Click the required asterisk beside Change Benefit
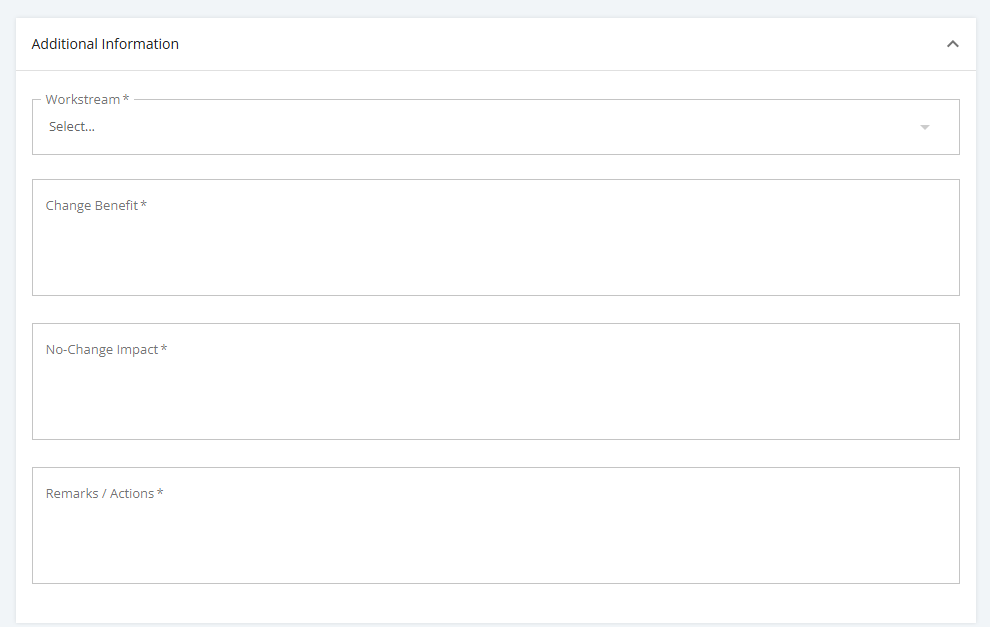990x627 pixels. tap(143, 205)
